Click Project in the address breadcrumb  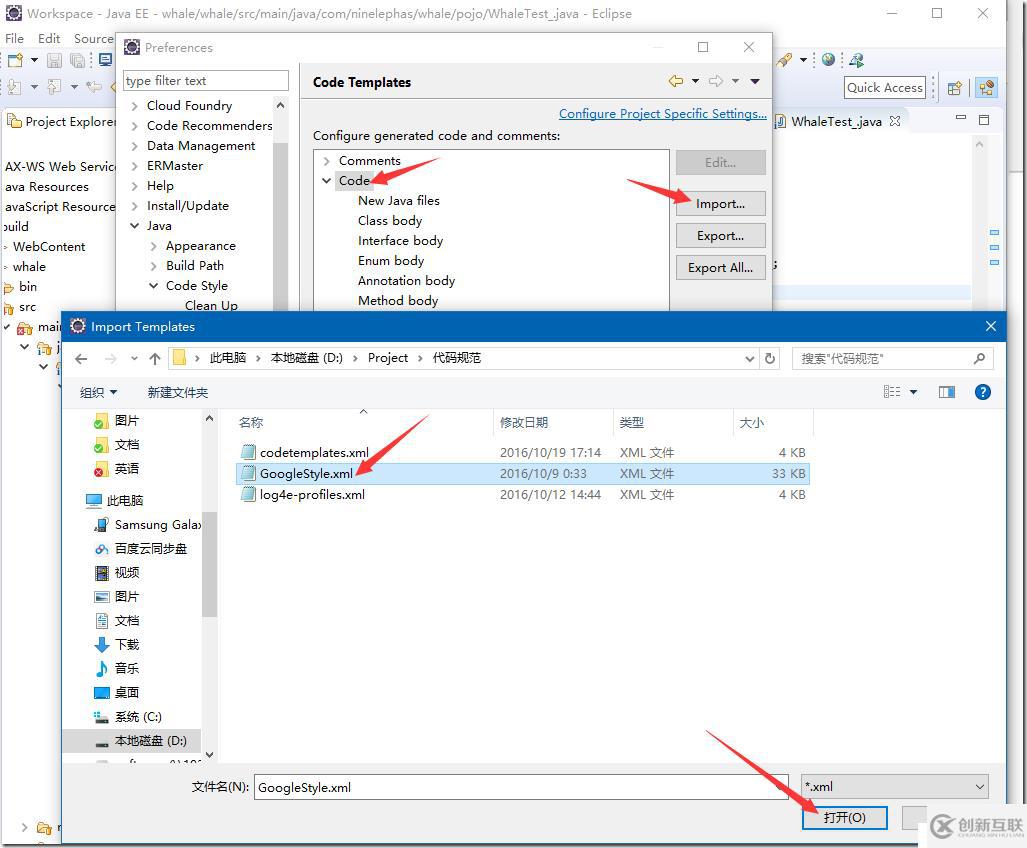tap(388, 358)
